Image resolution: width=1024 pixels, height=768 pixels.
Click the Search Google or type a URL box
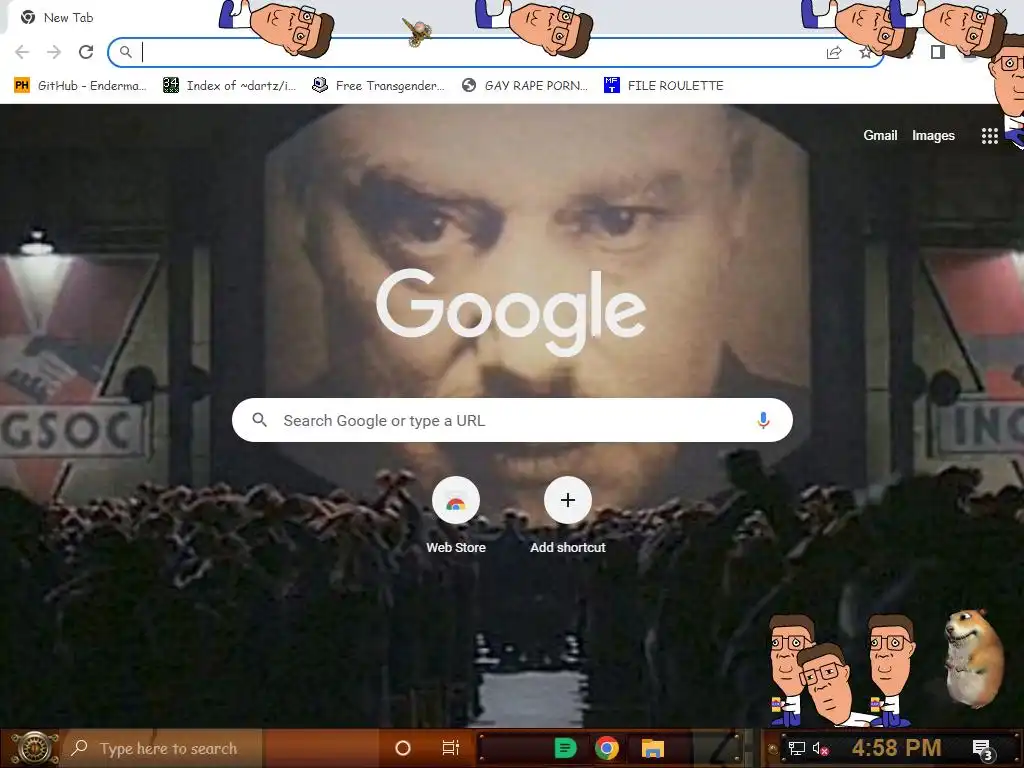point(512,420)
